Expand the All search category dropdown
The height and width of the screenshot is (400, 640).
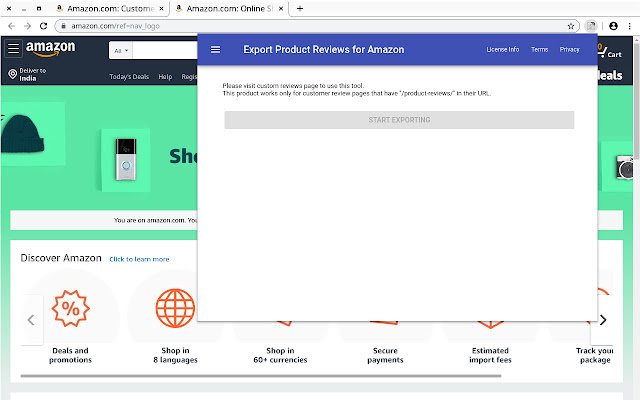pos(121,51)
